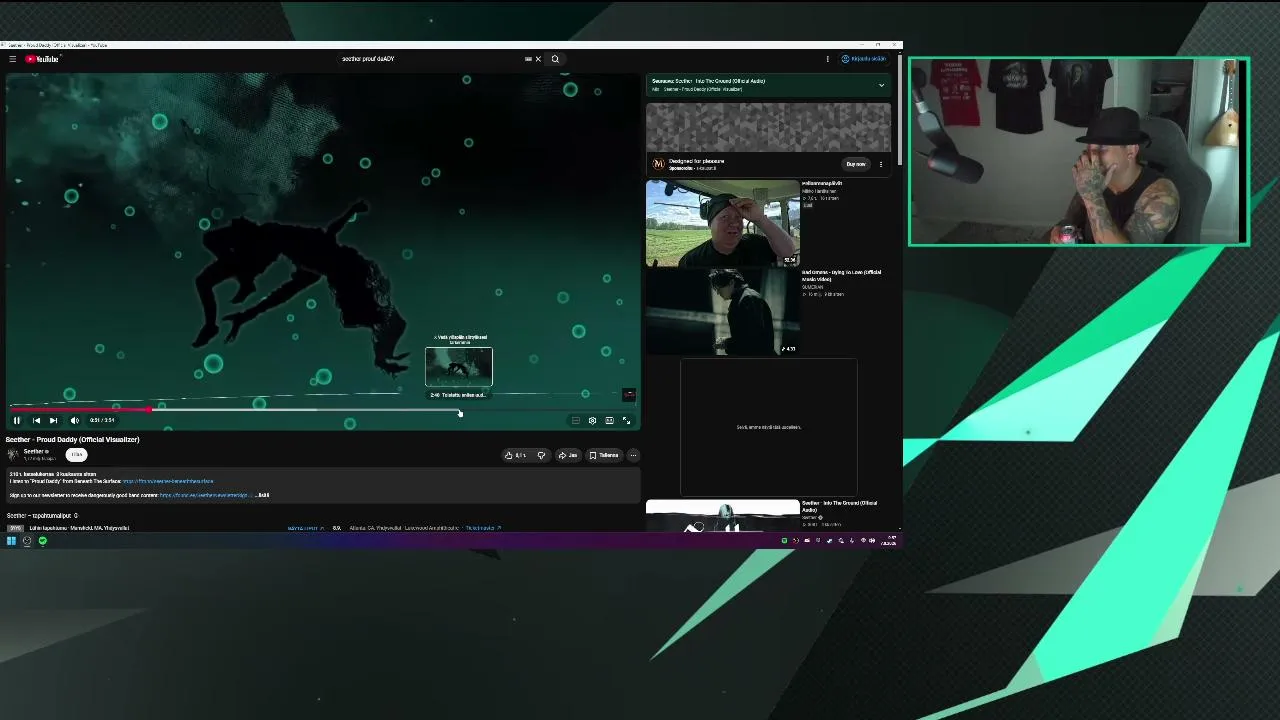Enter fullscreen on the video player
The width and height of the screenshot is (1280, 720).
point(627,421)
